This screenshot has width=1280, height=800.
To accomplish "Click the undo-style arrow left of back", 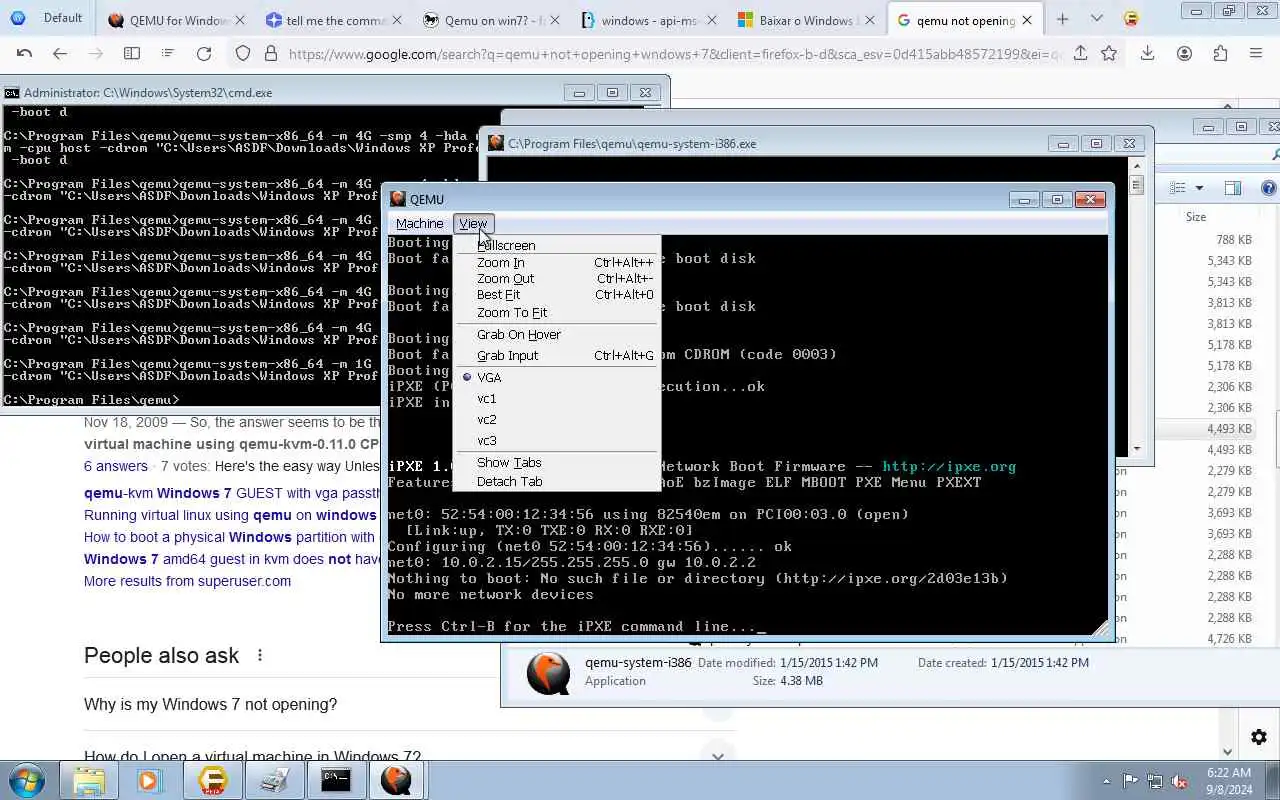I will point(24,54).
